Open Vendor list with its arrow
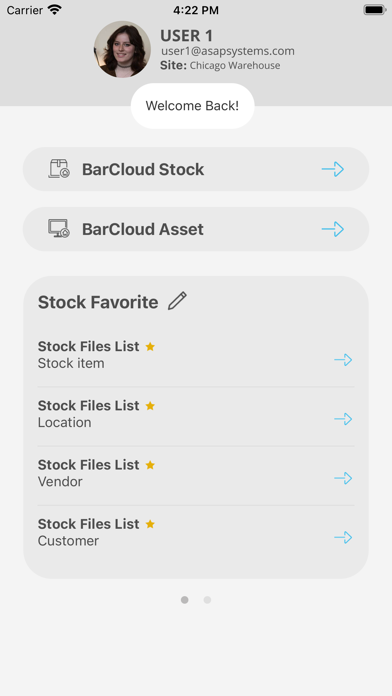This screenshot has width=392, height=696. (x=343, y=478)
